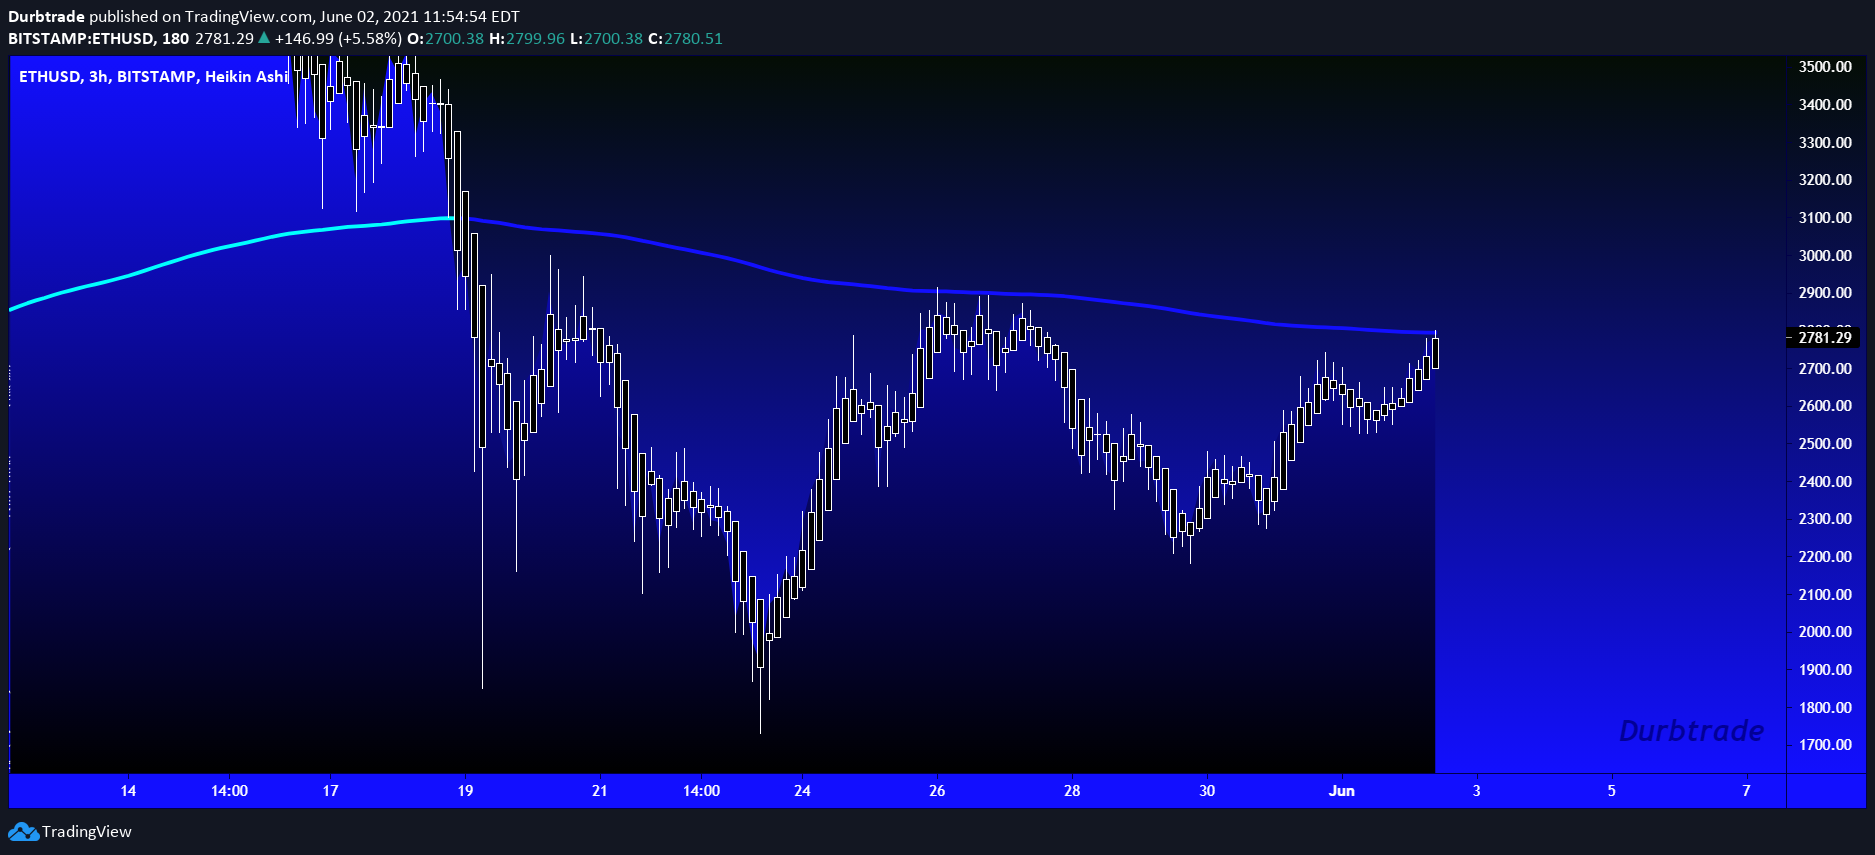Click the 14:00 time label between 21 and 24

[x=701, y=791]
